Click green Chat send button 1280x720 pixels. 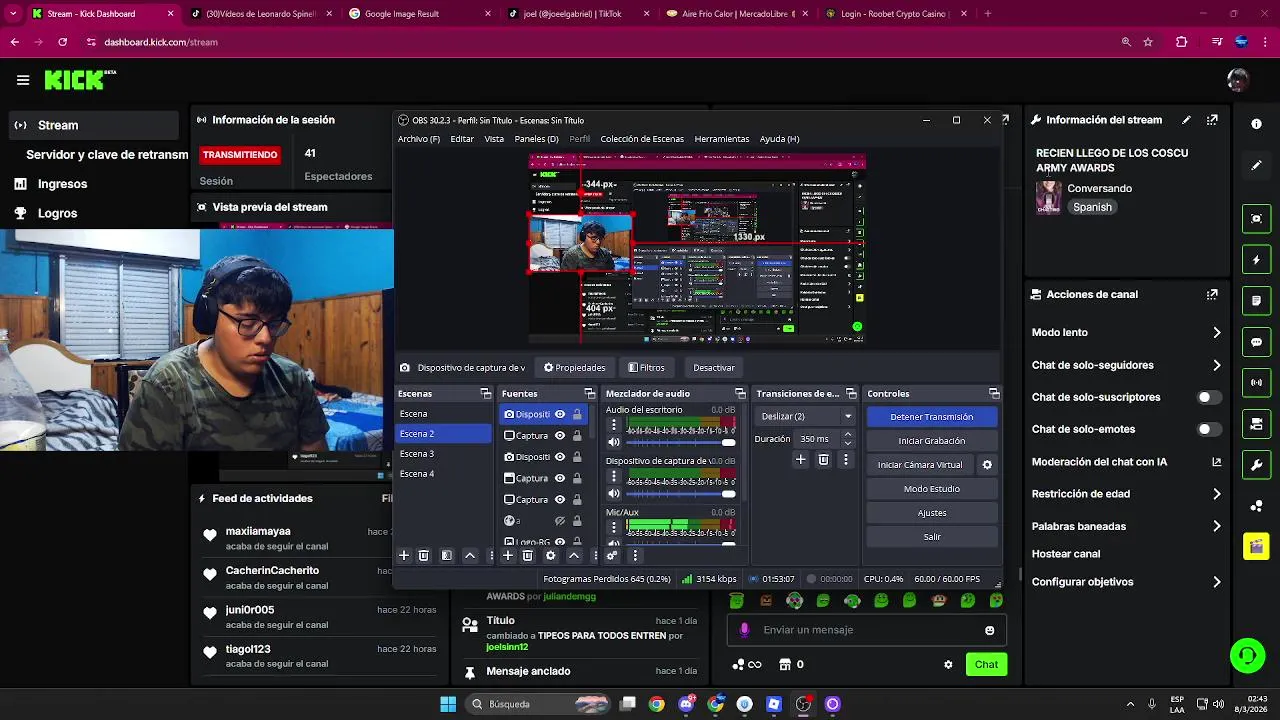pyautogui.click(x=986, y=664)
